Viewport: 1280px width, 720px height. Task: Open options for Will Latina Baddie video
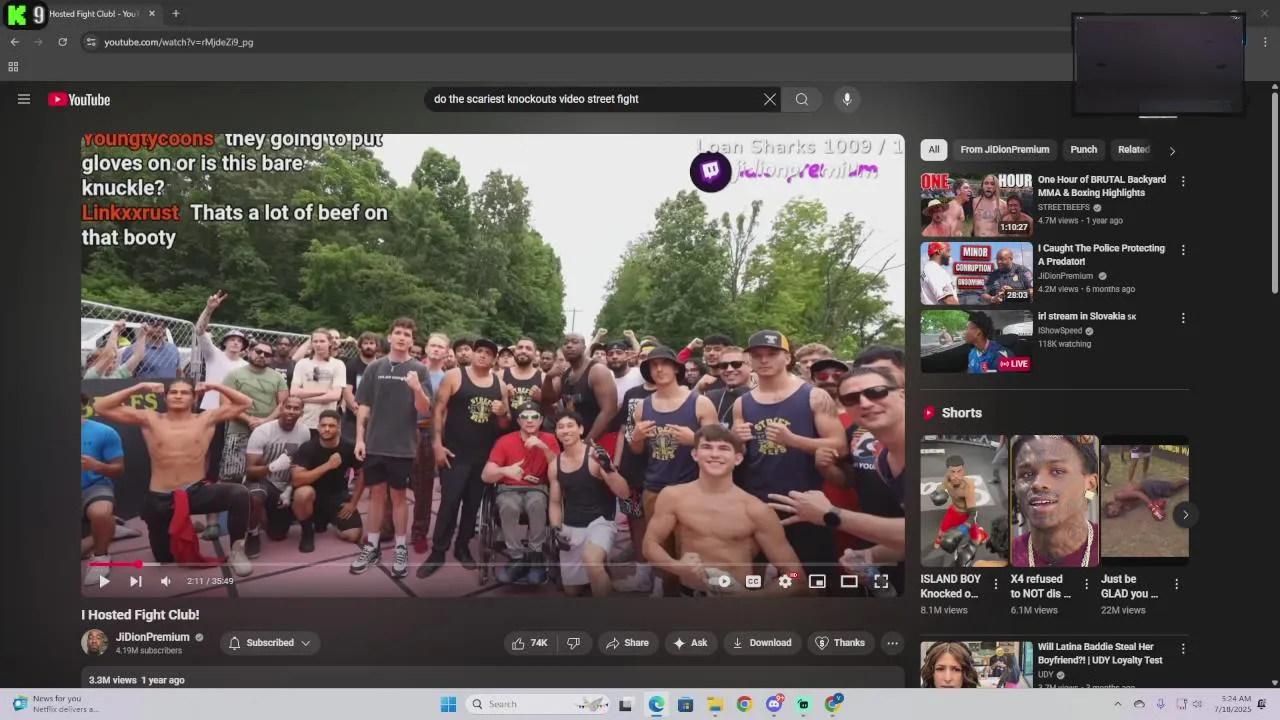point(1183,649)
